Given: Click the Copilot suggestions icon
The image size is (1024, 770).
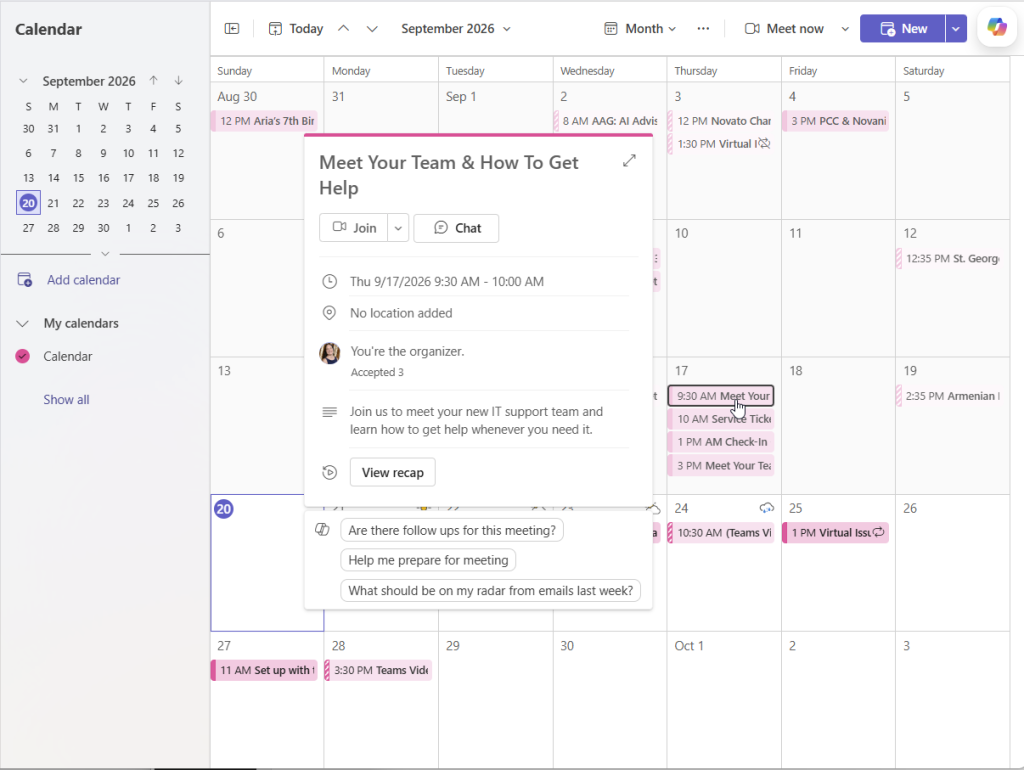Looking at the screenshot, I should coord(323,530).
